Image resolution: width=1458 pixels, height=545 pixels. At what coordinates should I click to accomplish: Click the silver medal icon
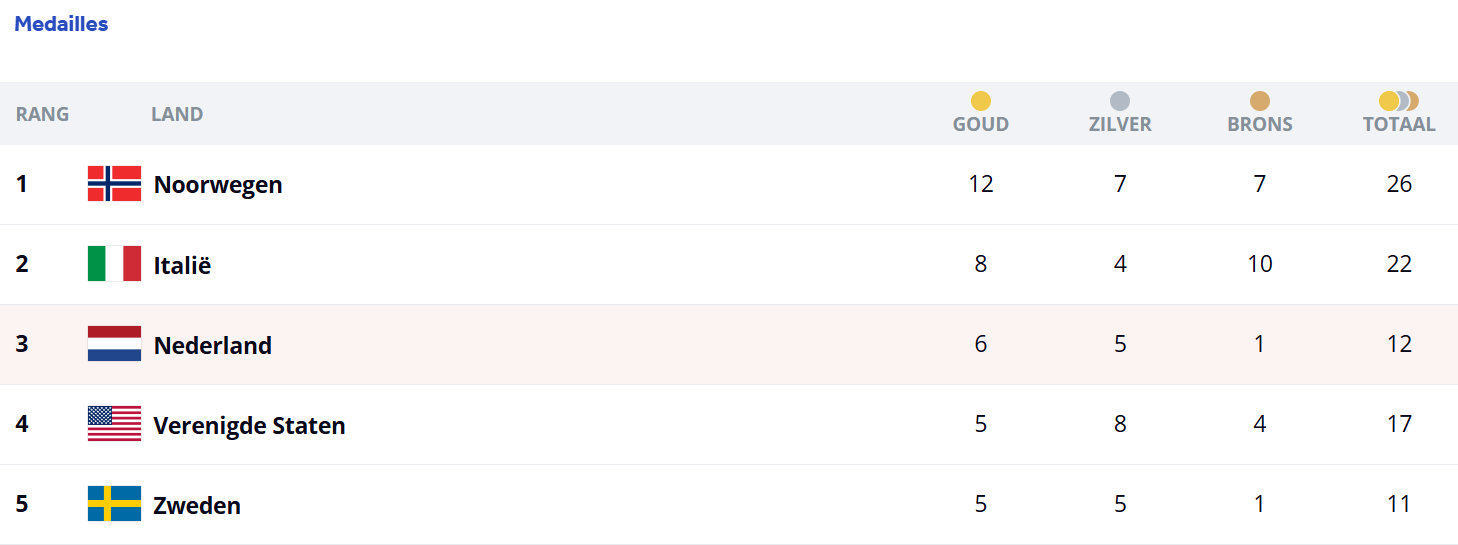(x=1120, y=101)
